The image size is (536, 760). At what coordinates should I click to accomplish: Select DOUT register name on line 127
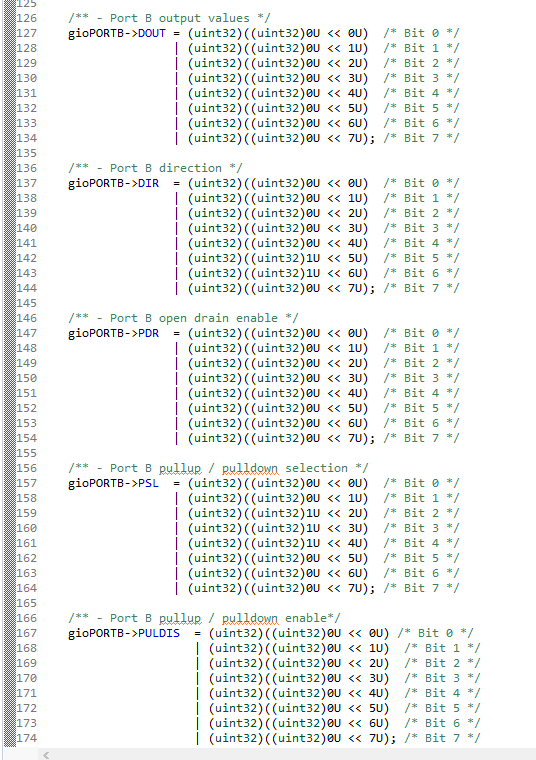(x=152, y=33)
